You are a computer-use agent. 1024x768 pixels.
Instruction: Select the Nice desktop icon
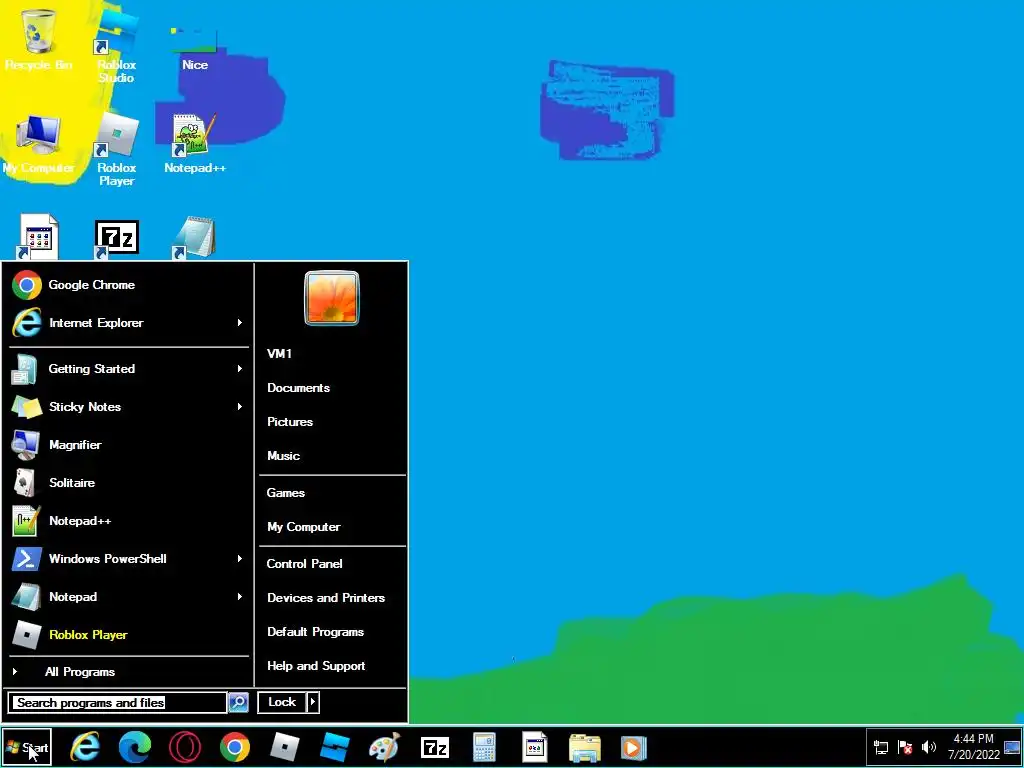point(195,49)
